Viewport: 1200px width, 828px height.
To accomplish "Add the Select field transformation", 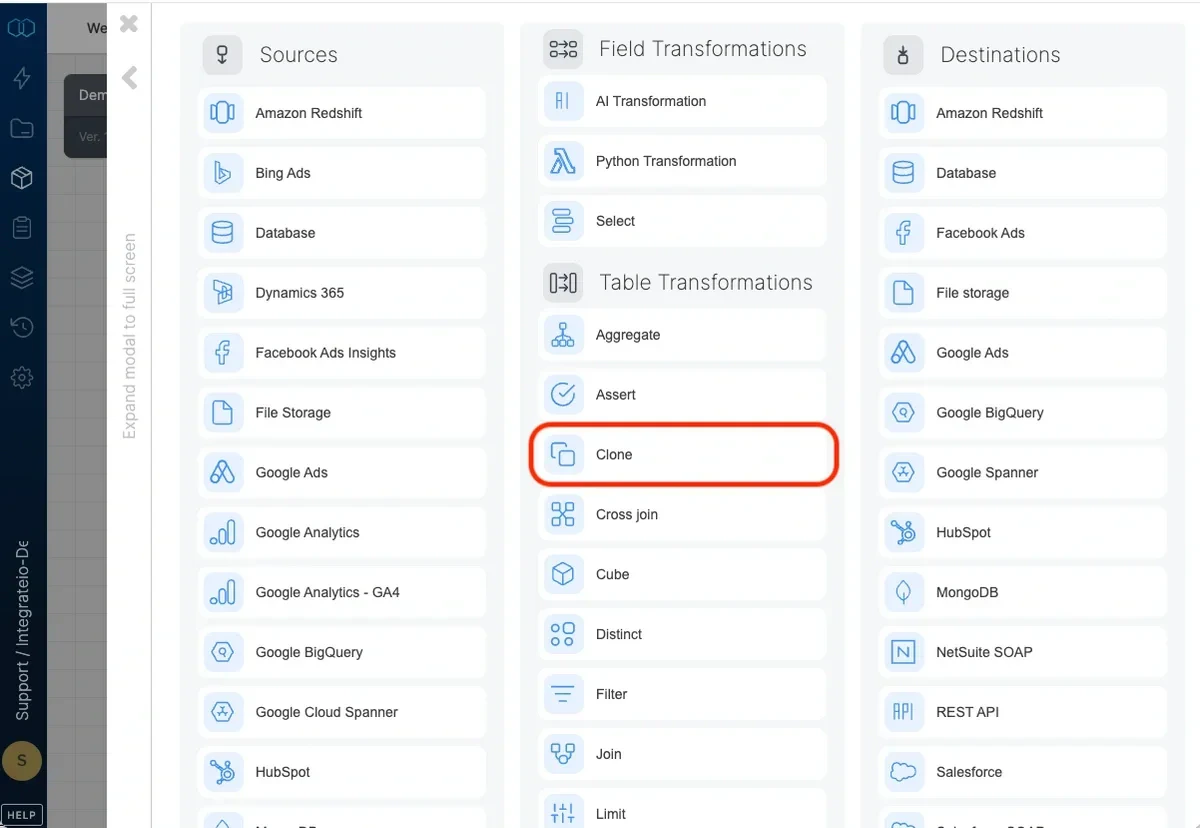I will (683, 221).
